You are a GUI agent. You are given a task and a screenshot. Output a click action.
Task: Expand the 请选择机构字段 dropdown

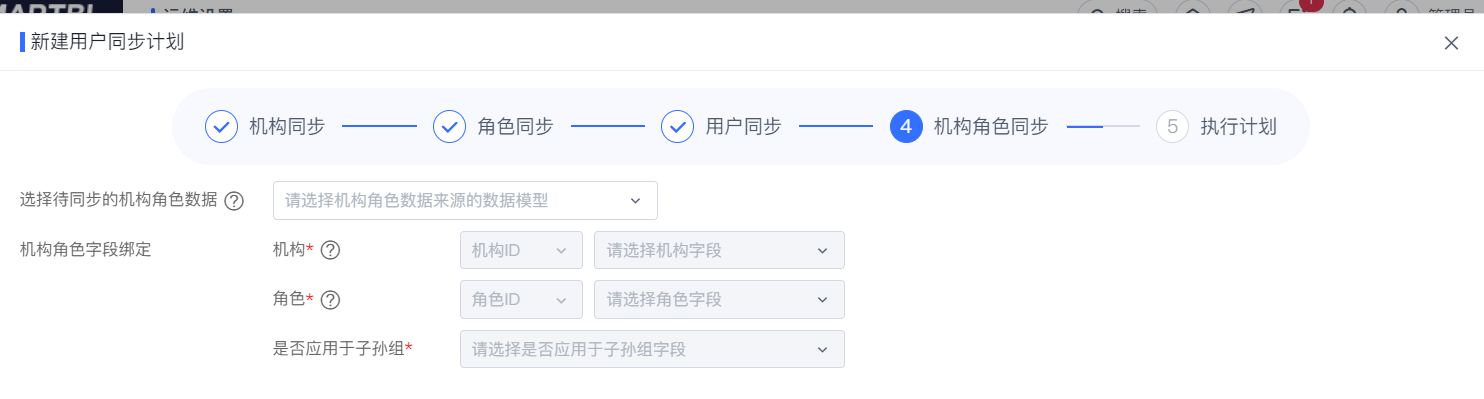click(719, 250)
